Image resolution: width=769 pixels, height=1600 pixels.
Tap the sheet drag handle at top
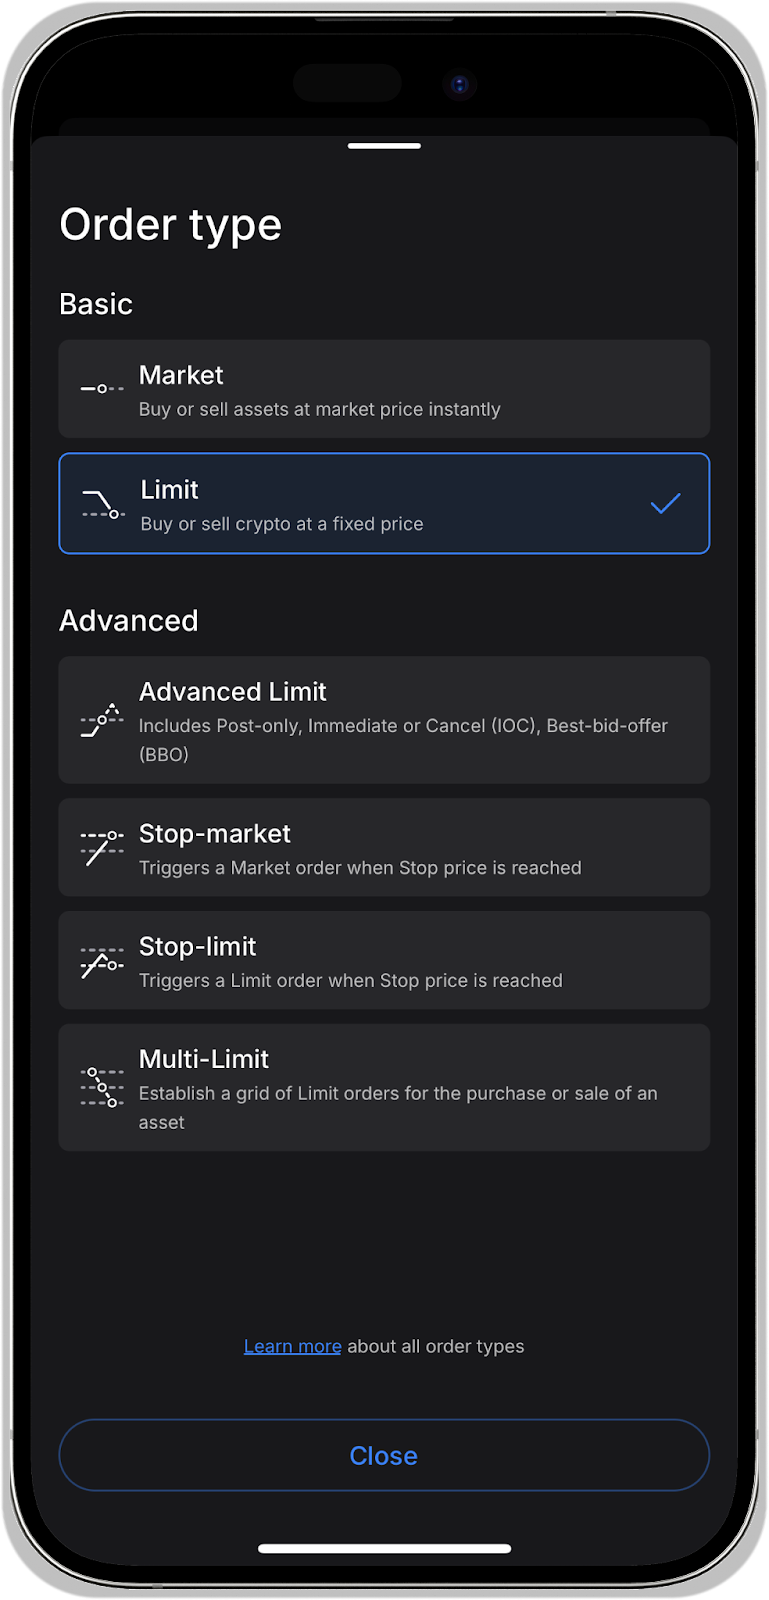click(x=384, y=146)
